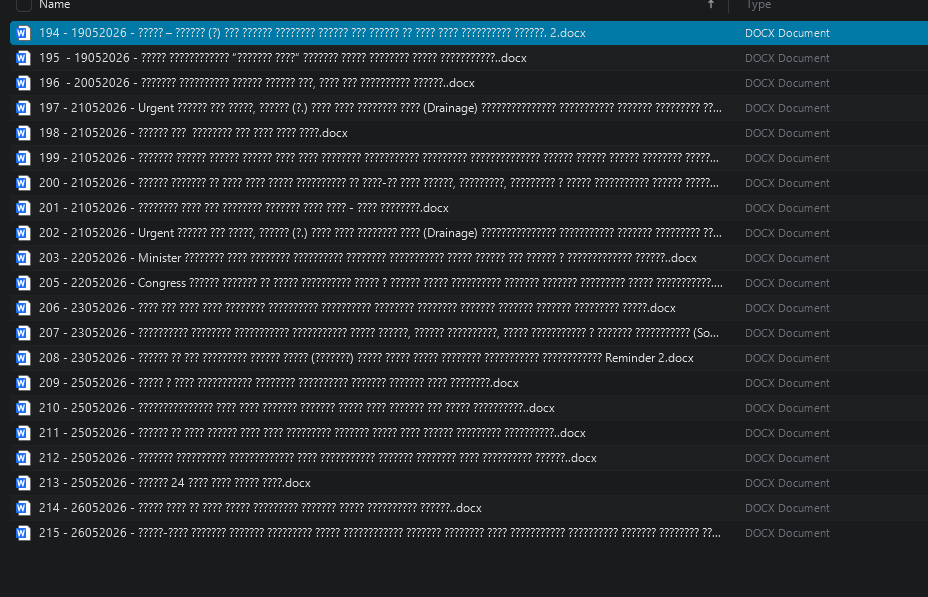Click the Word icon of file 208 - 23052026
928x597 pixels.
[x=23, y=358]
